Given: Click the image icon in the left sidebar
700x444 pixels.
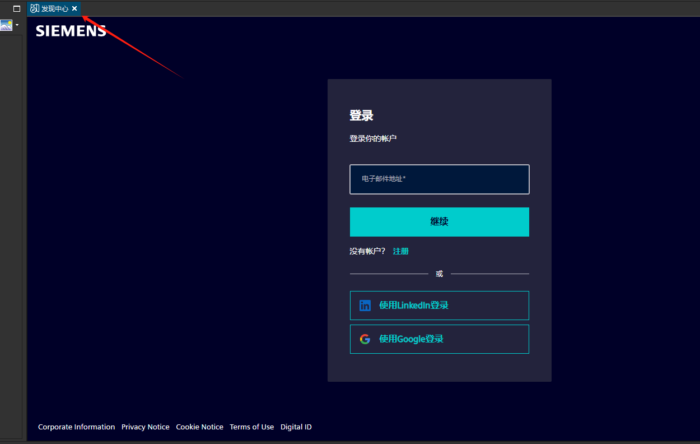Looking at the screenshot, I should [x=6, y=25].
